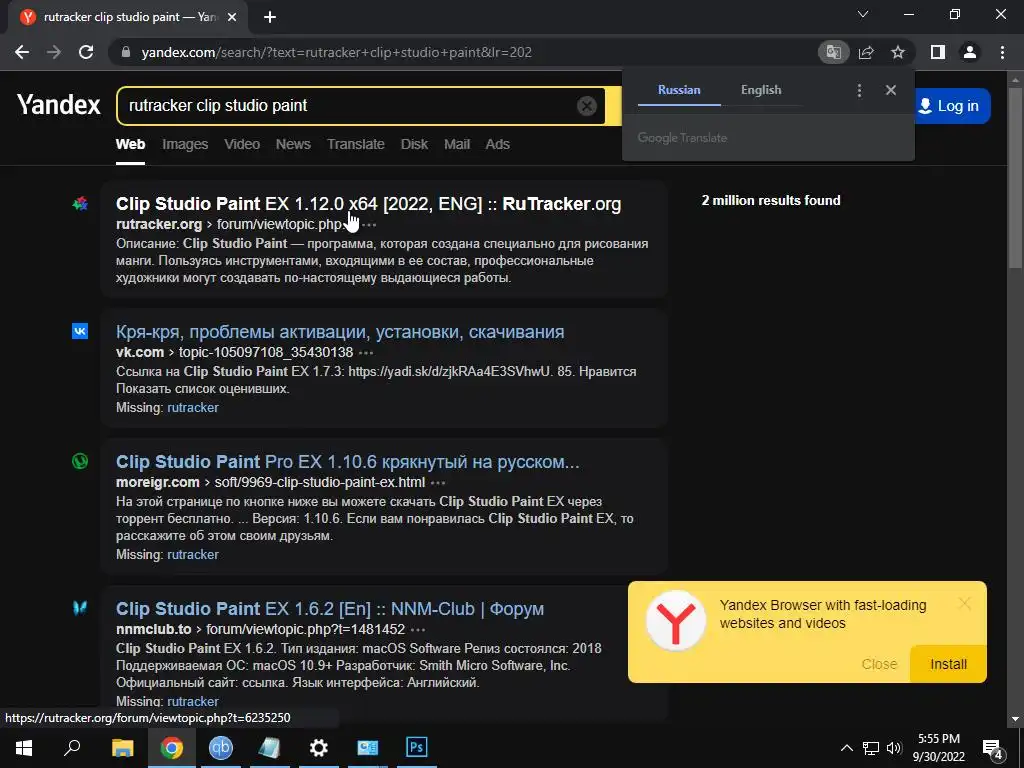Open the Clip Studio Paint EX 1.12.0 RuTracker result
This screenshot has width=1024, height=768.
[368, 204]
